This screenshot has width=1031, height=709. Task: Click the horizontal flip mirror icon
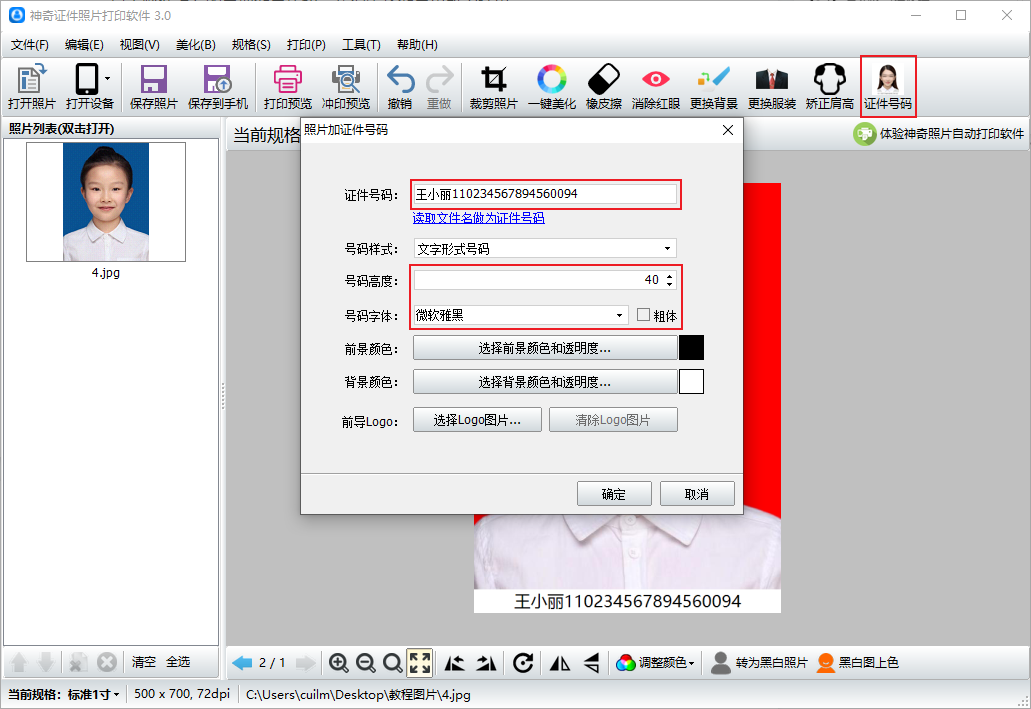(560, 663)
